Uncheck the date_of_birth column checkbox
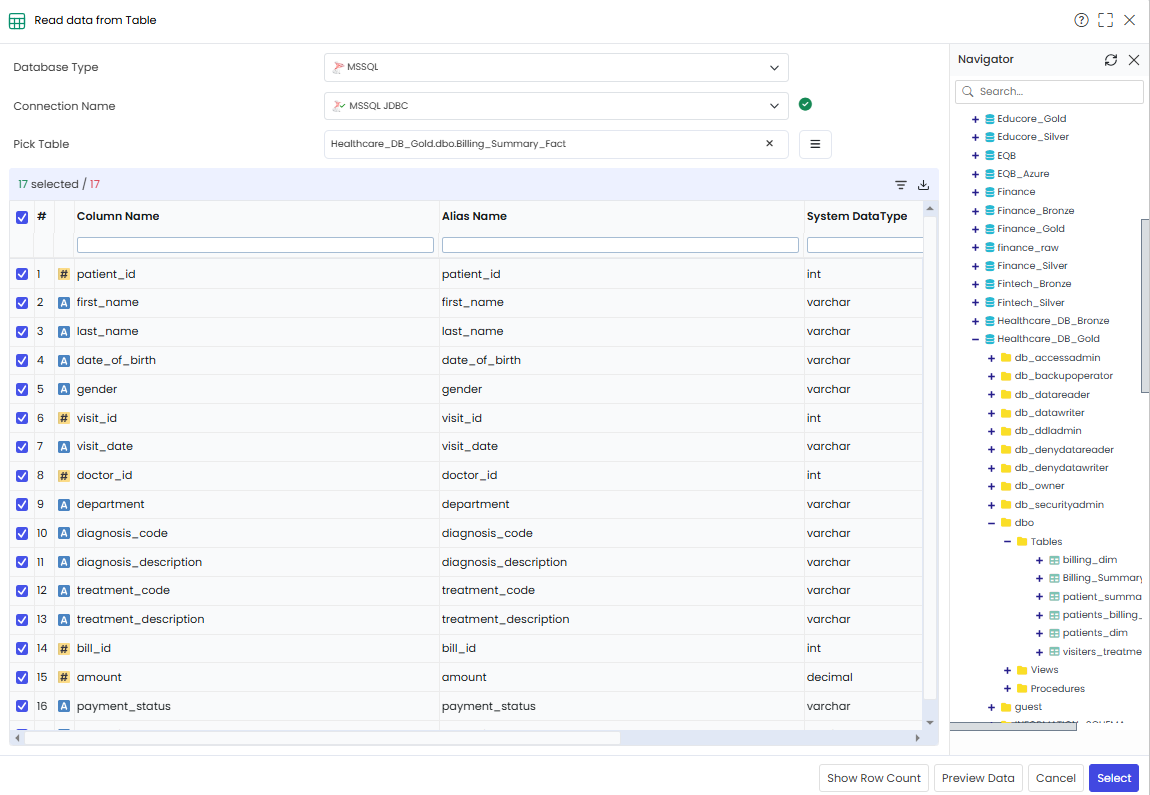This screenshot has width=1150, height=795. 22,361
